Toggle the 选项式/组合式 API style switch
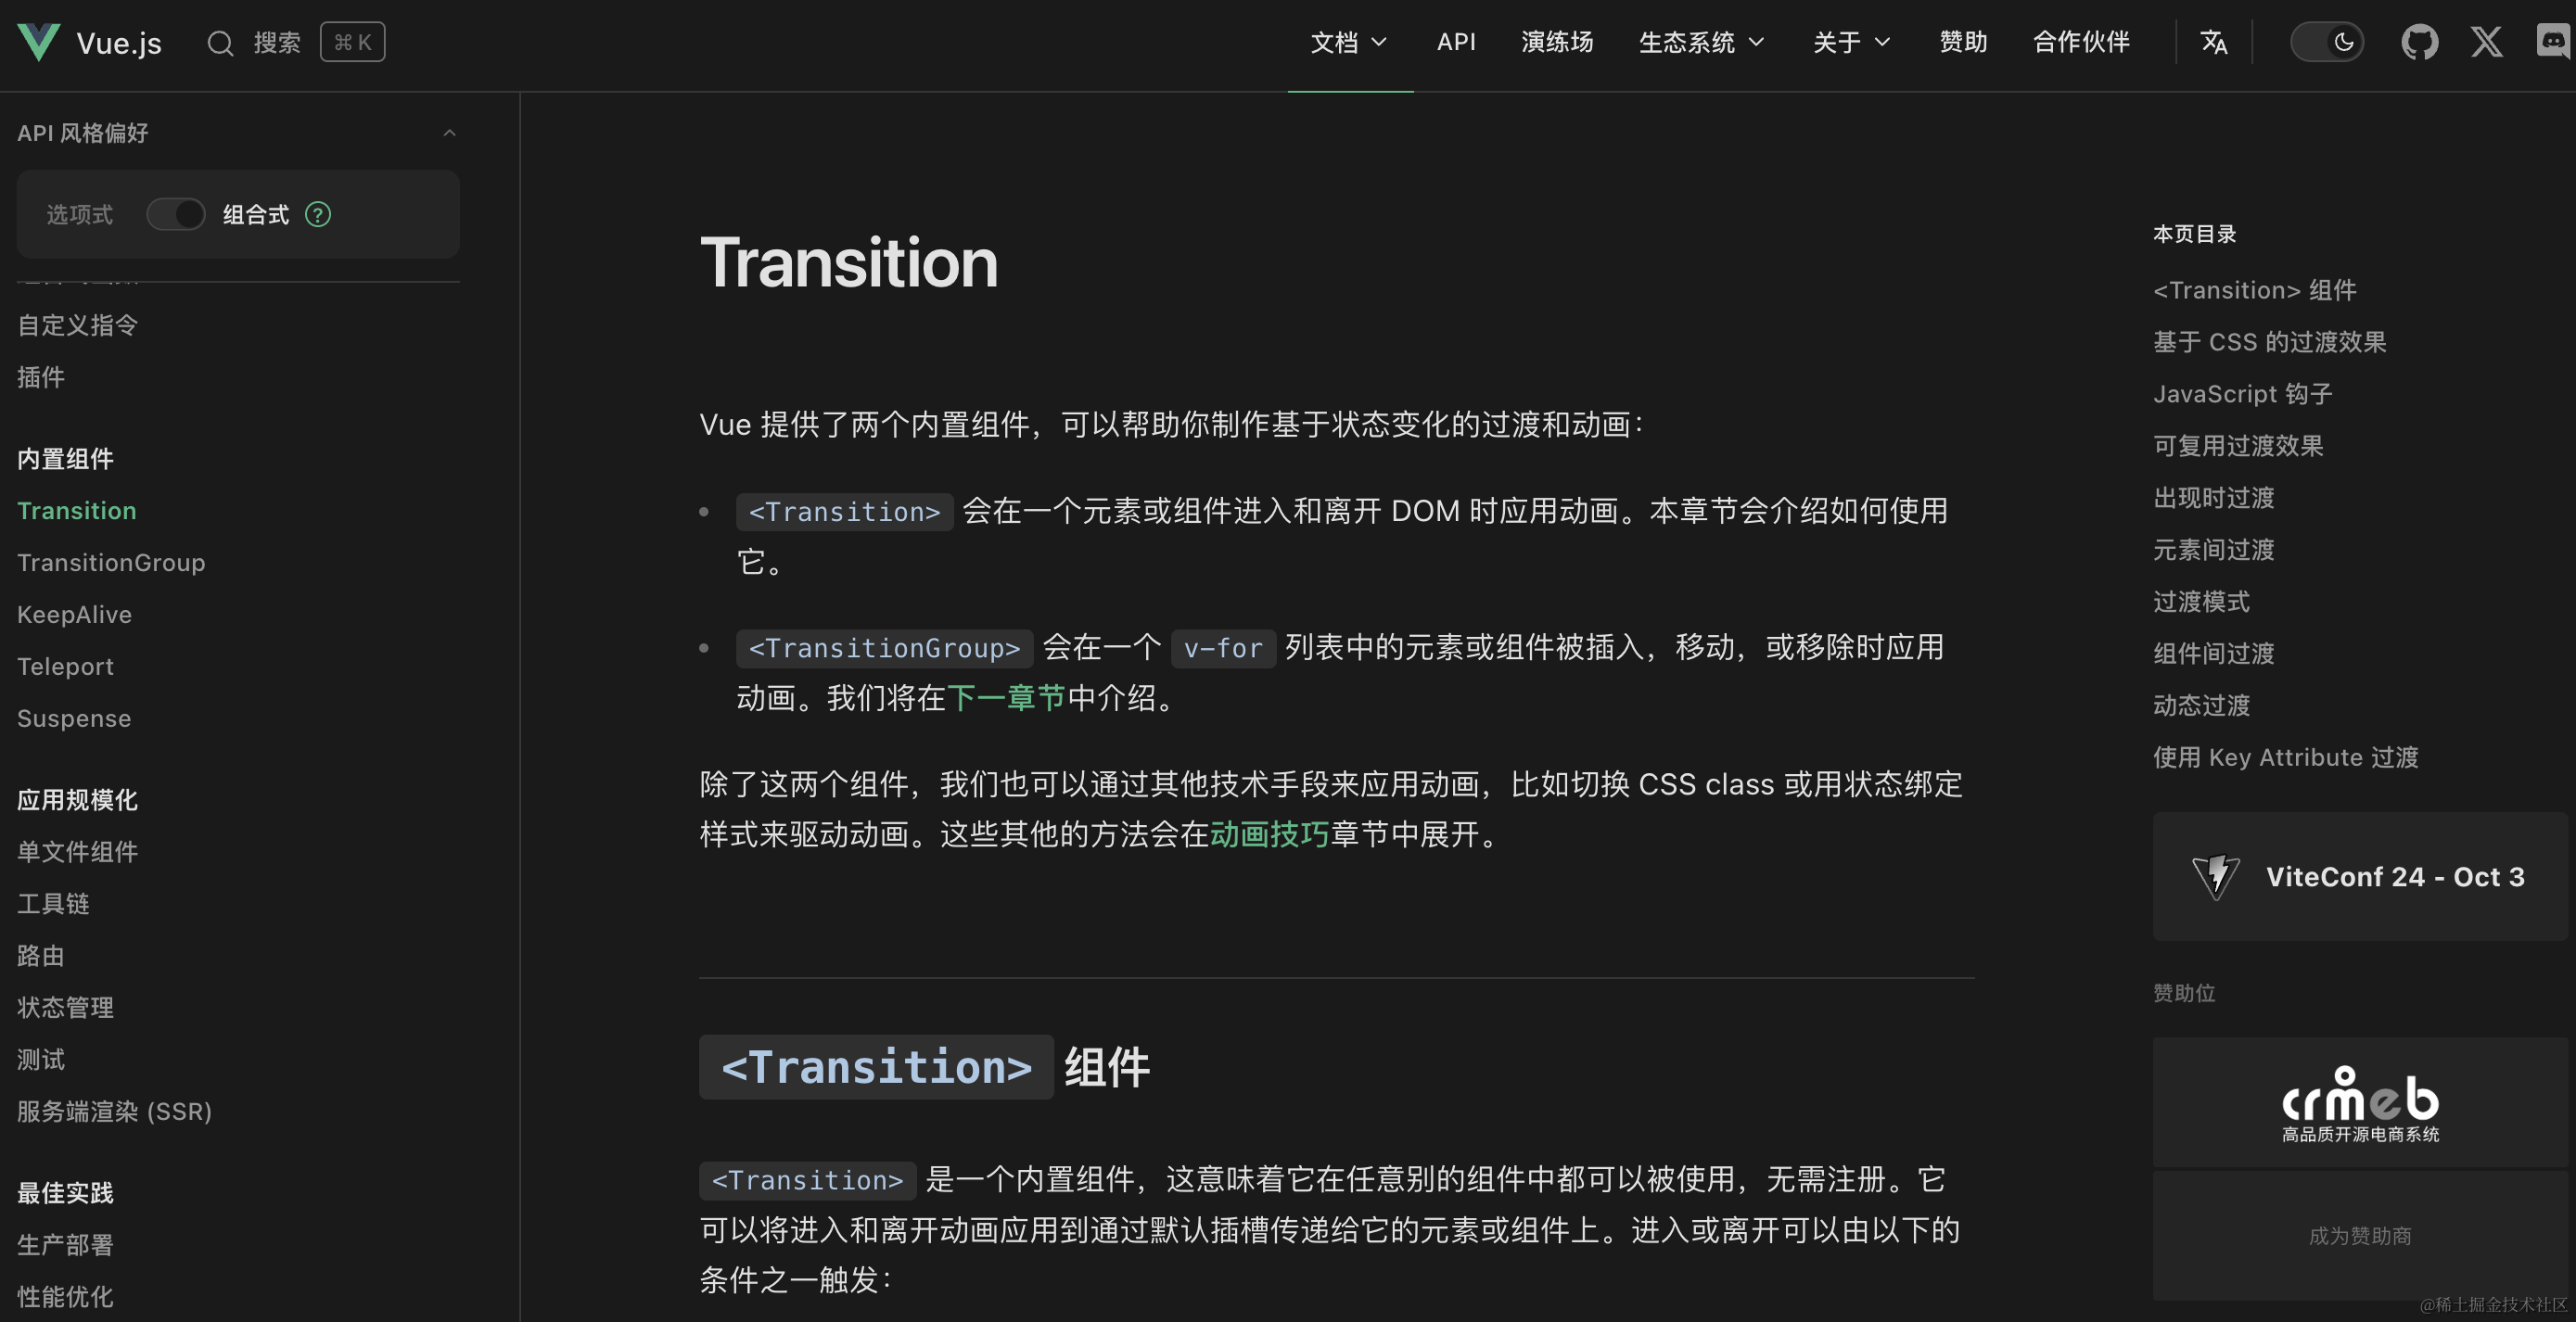Image resolution: width=2576 pixels, height=1322 pixels. coord(176,214)
